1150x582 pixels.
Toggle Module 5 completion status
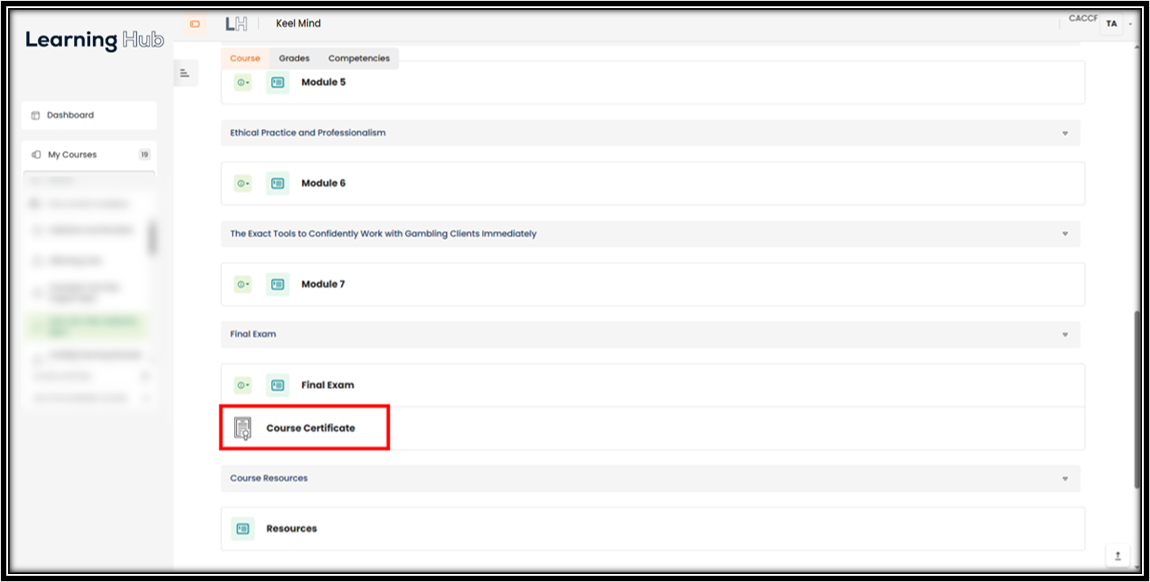click(242, 82)
